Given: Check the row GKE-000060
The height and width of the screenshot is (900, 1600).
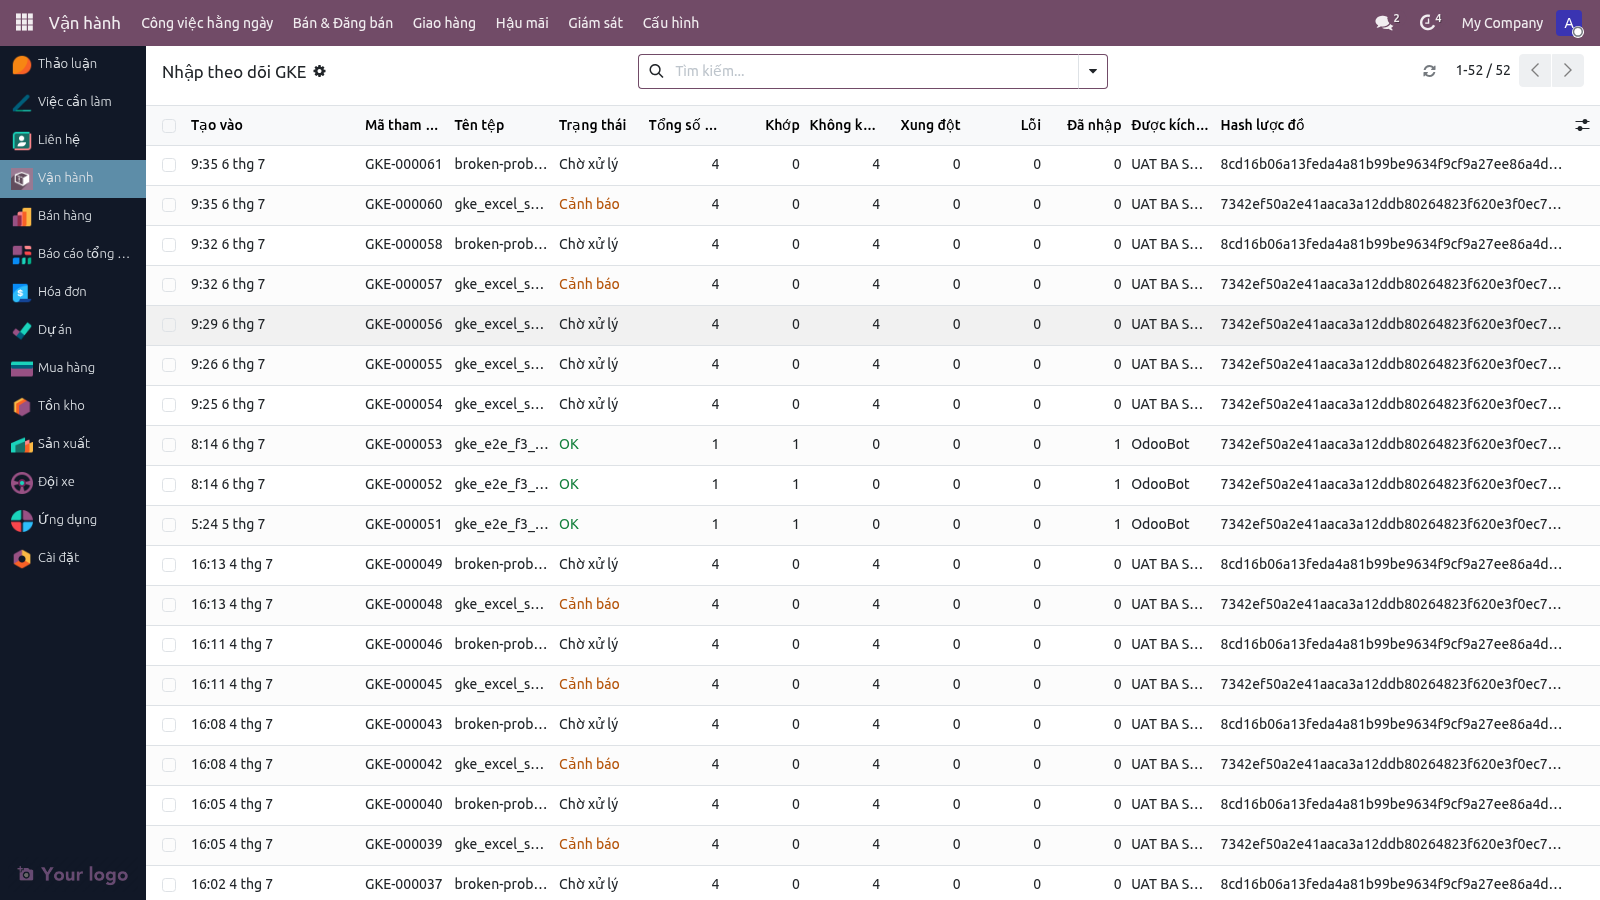Looking at the screenshot, I should pyautogui.click(x=169, y=204).
